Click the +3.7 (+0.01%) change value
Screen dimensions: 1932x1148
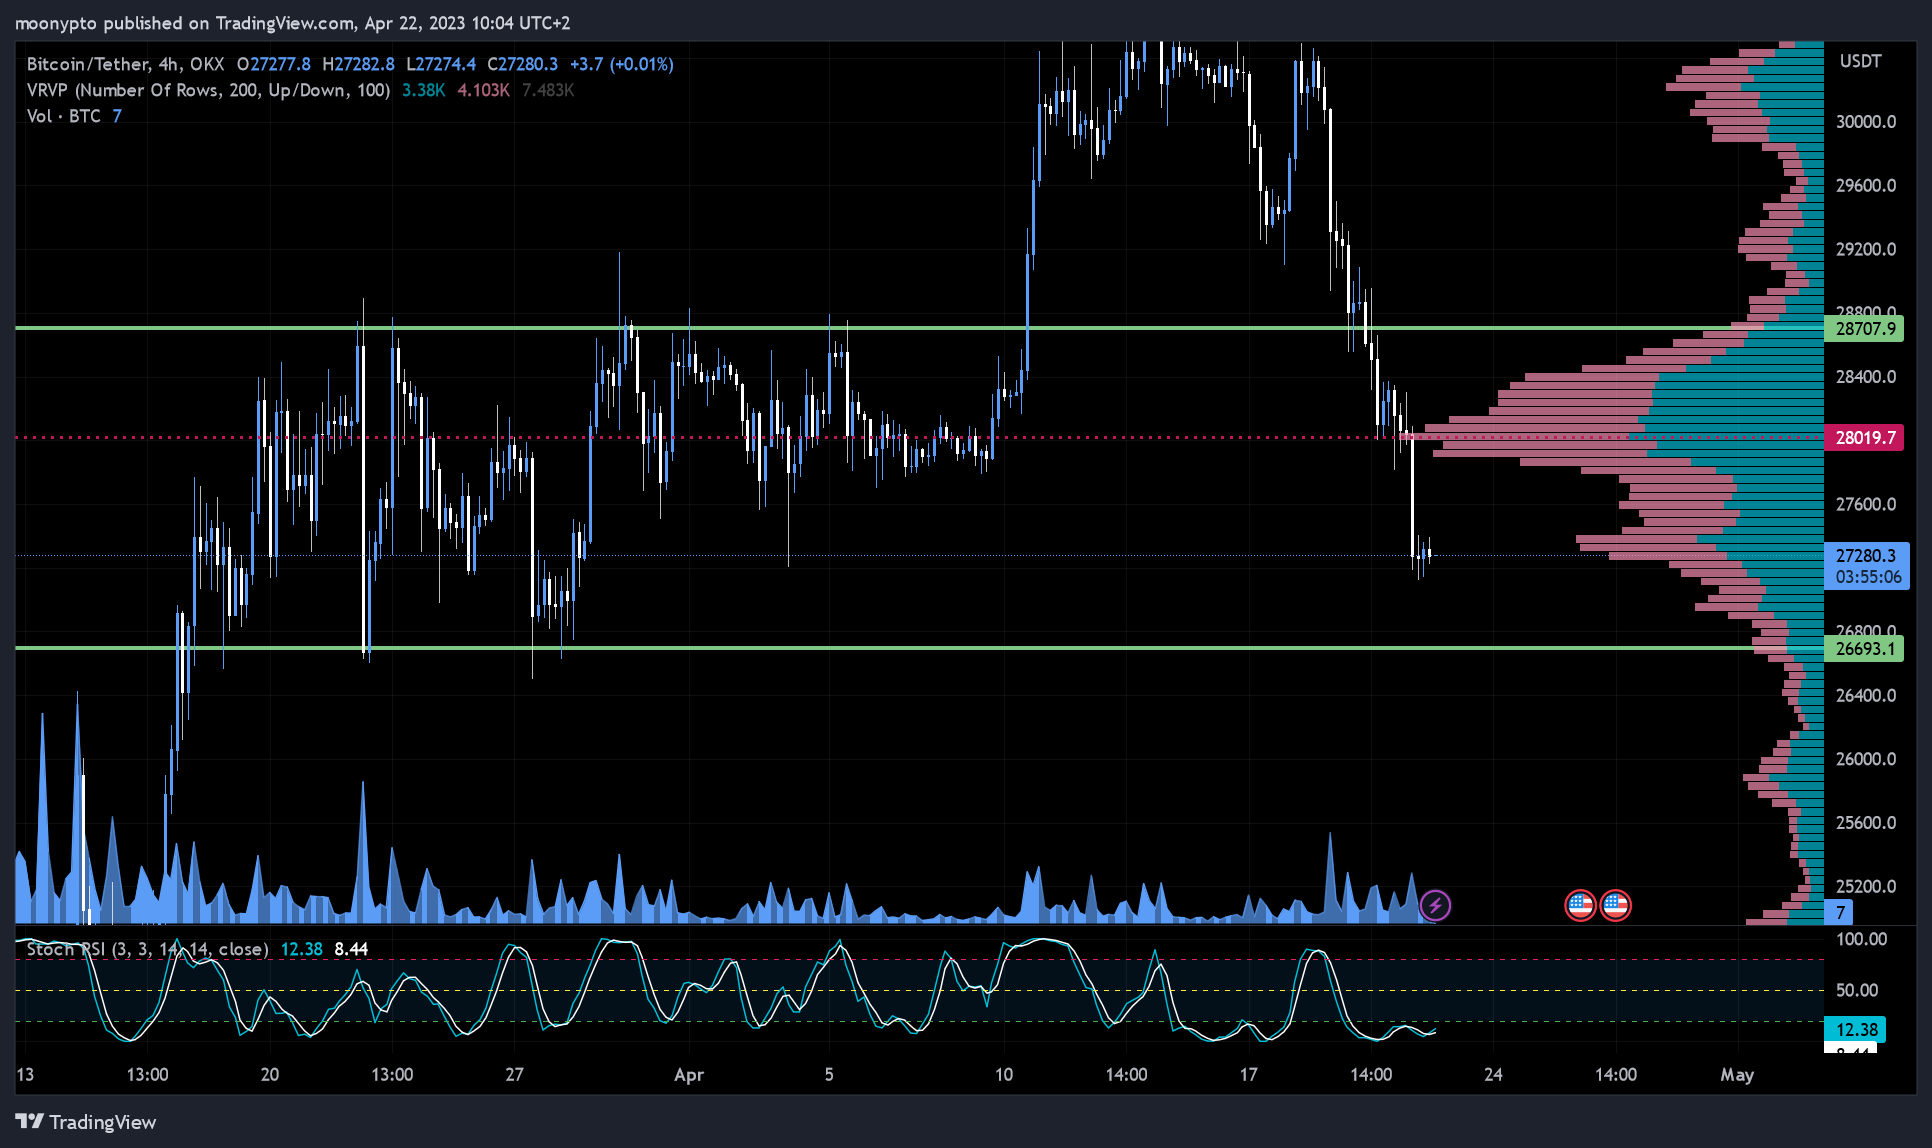(x=622, y=64)
